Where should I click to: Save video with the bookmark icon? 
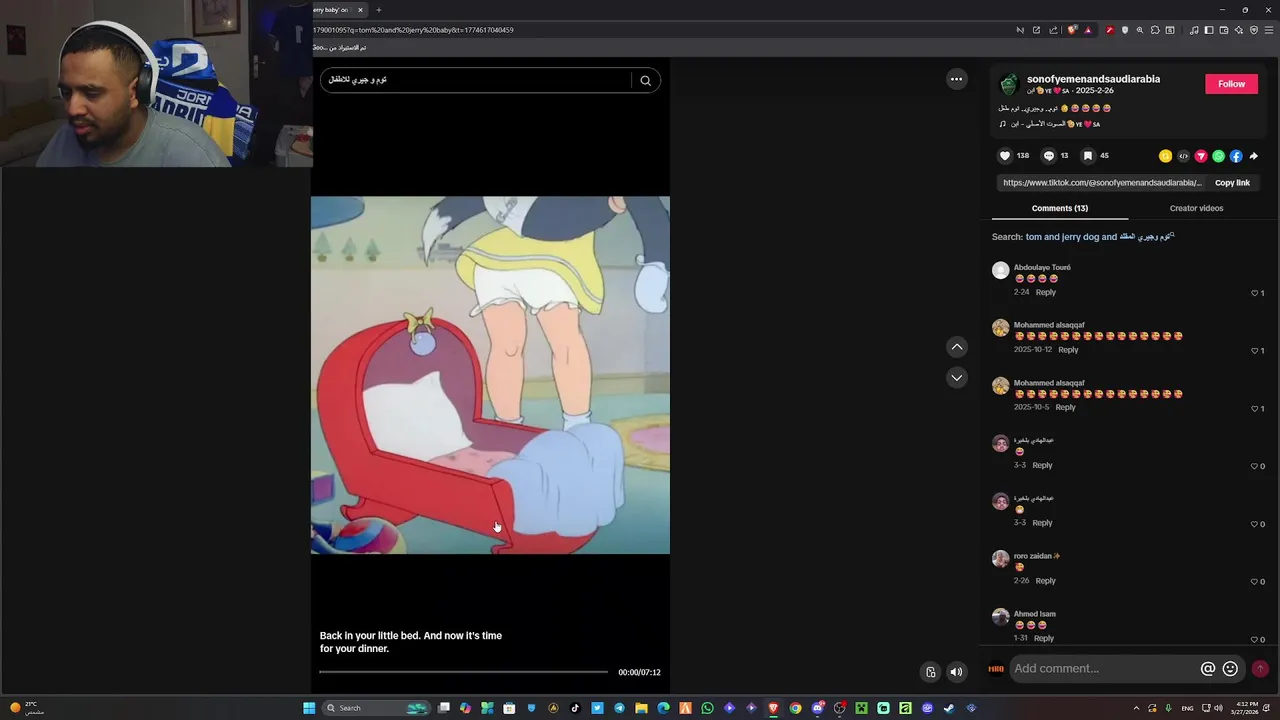[x=1089, y=156]
